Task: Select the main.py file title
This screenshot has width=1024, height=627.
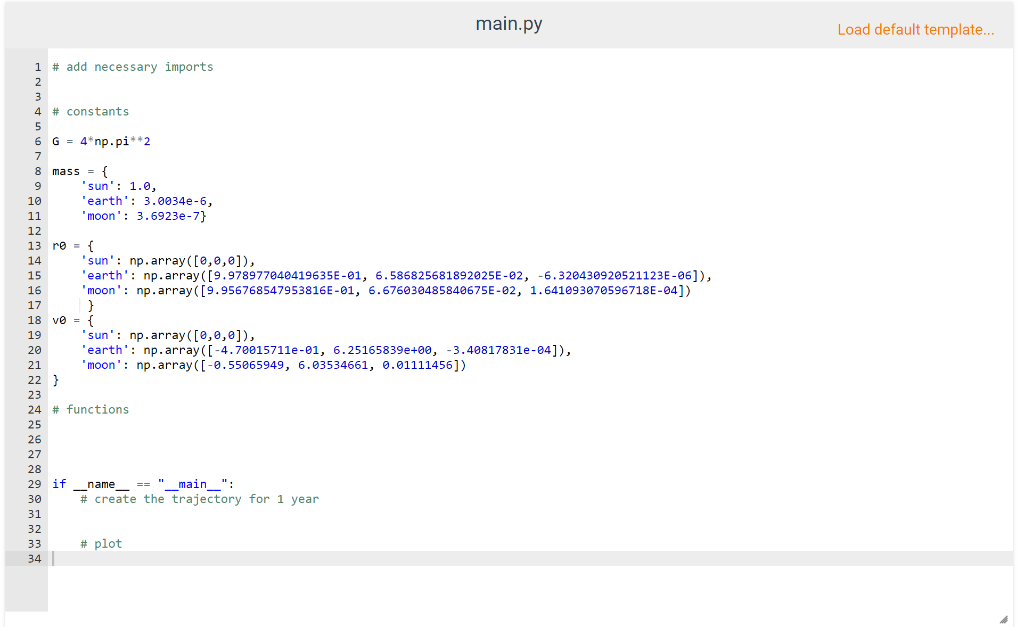Action: [x=511, y=22]
